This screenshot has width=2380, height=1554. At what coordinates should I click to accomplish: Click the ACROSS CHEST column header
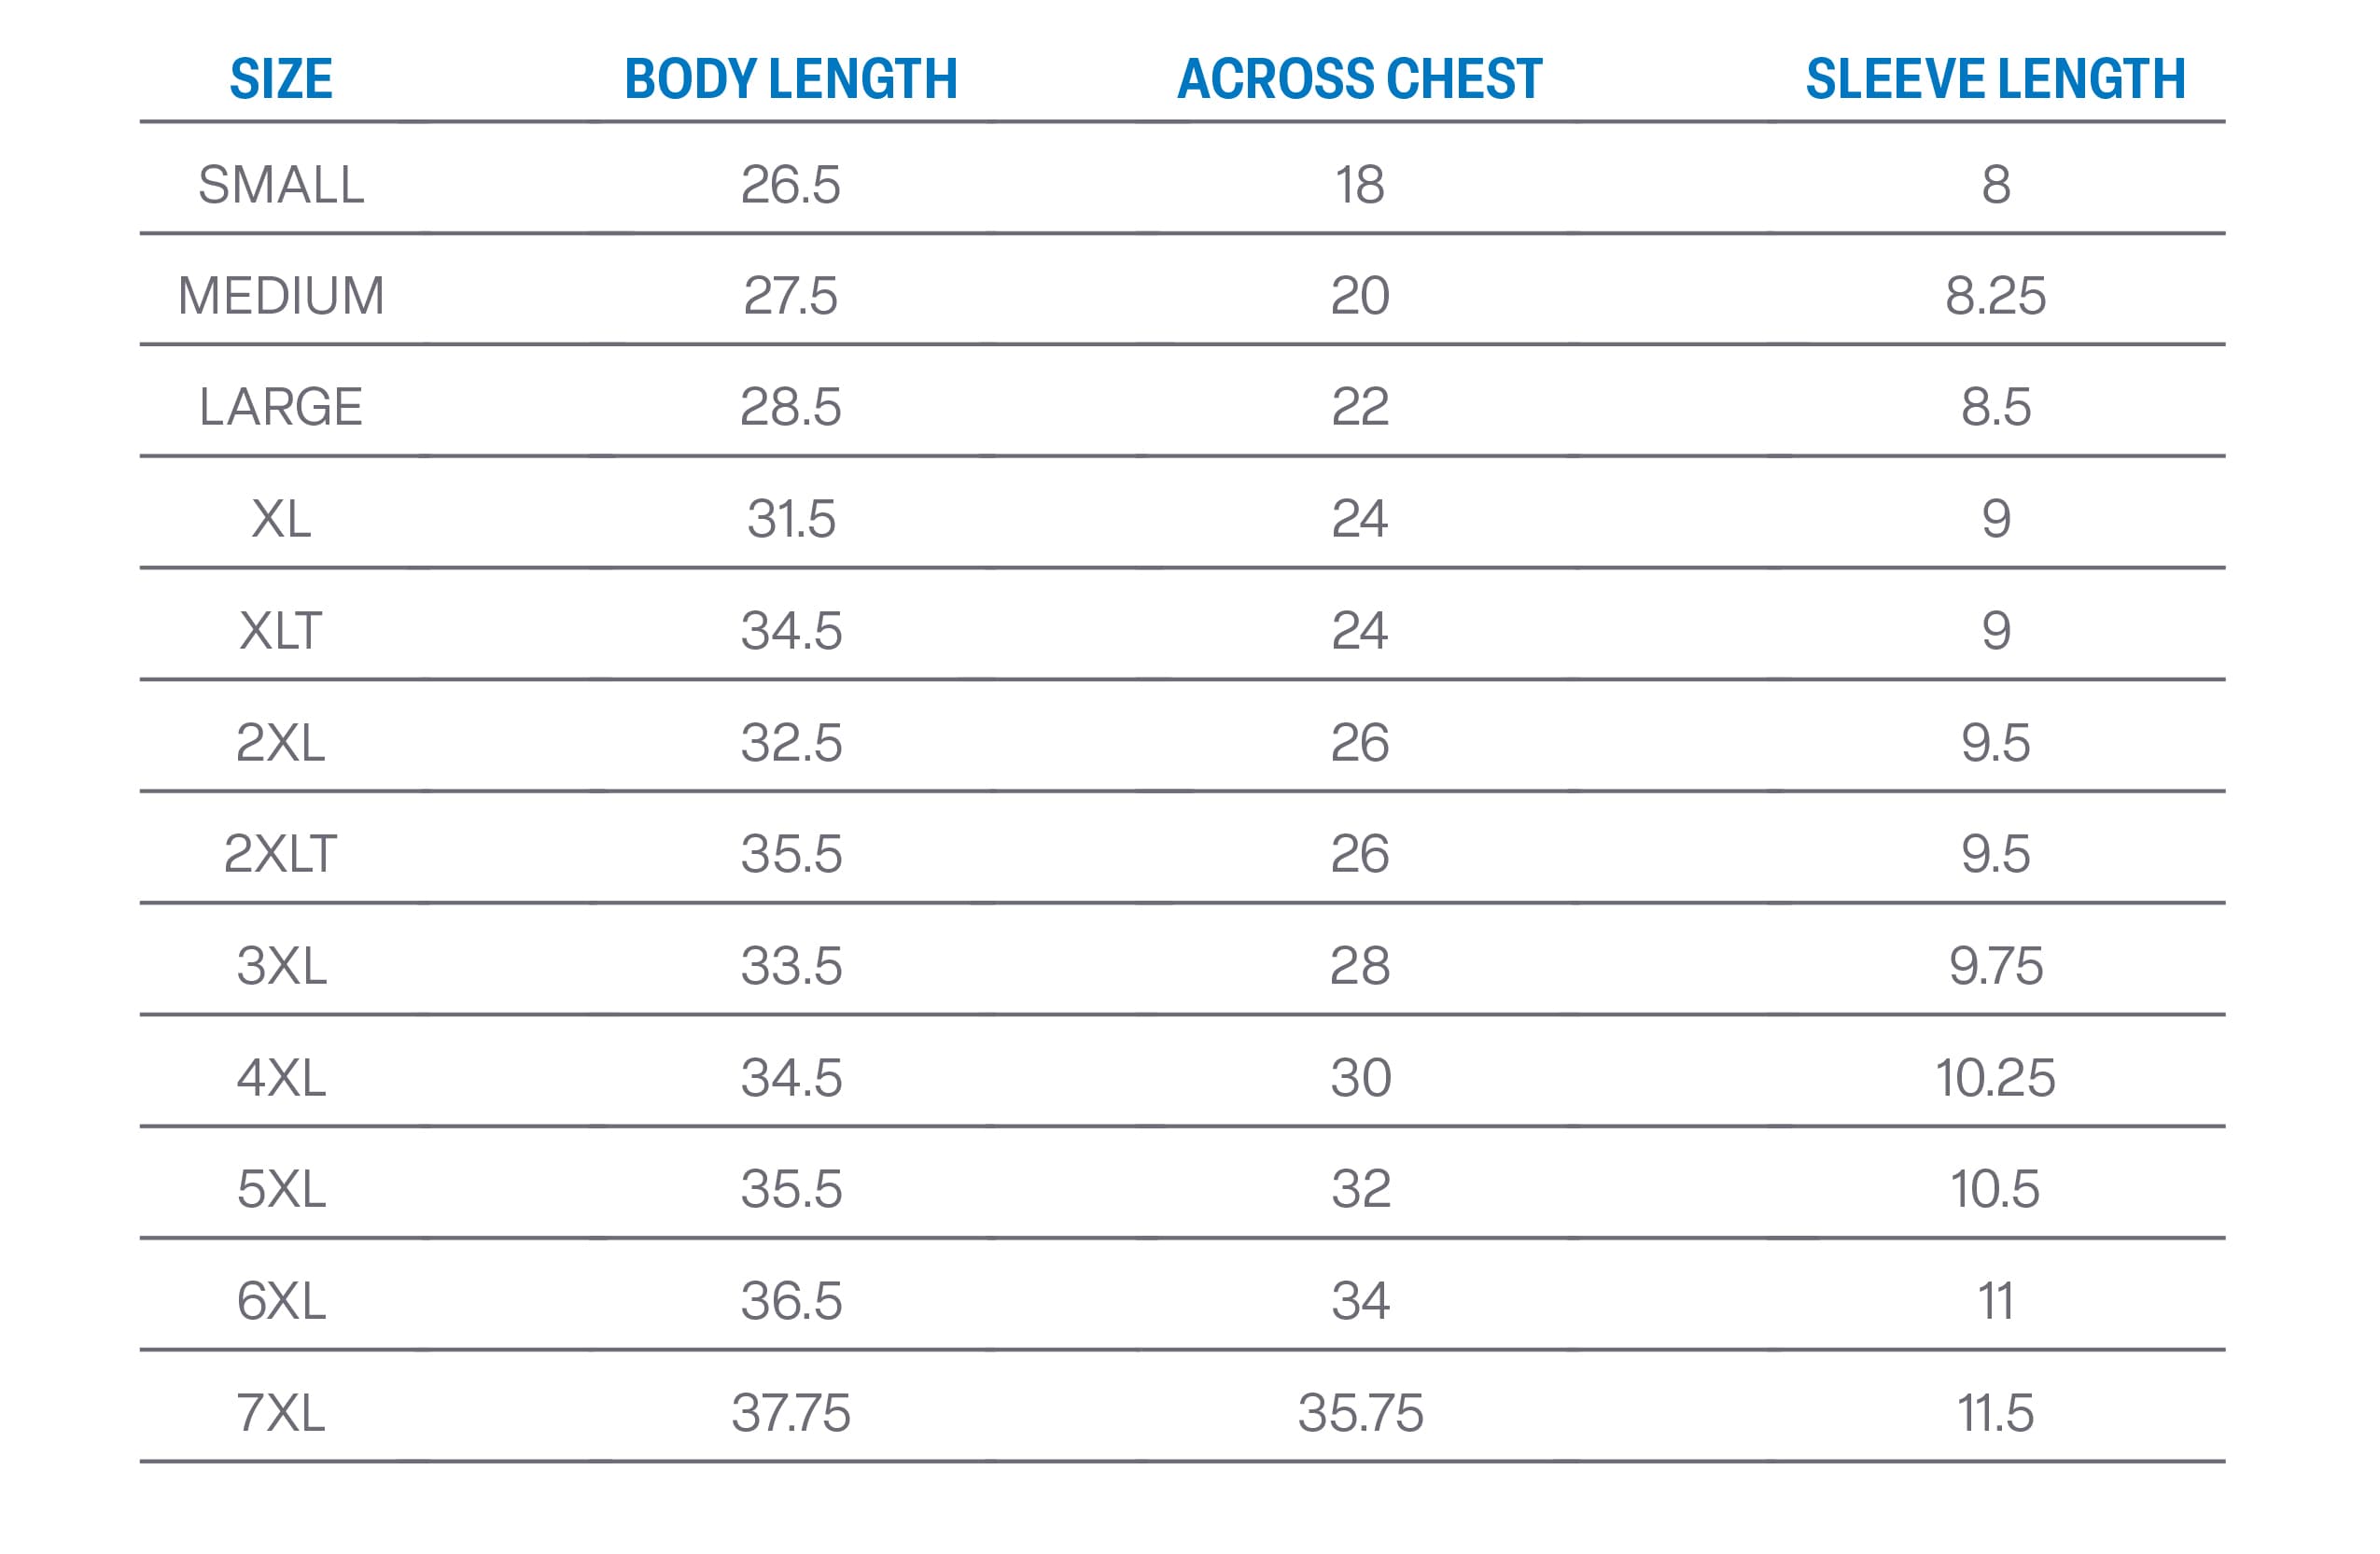click(x=1359, y=79)
